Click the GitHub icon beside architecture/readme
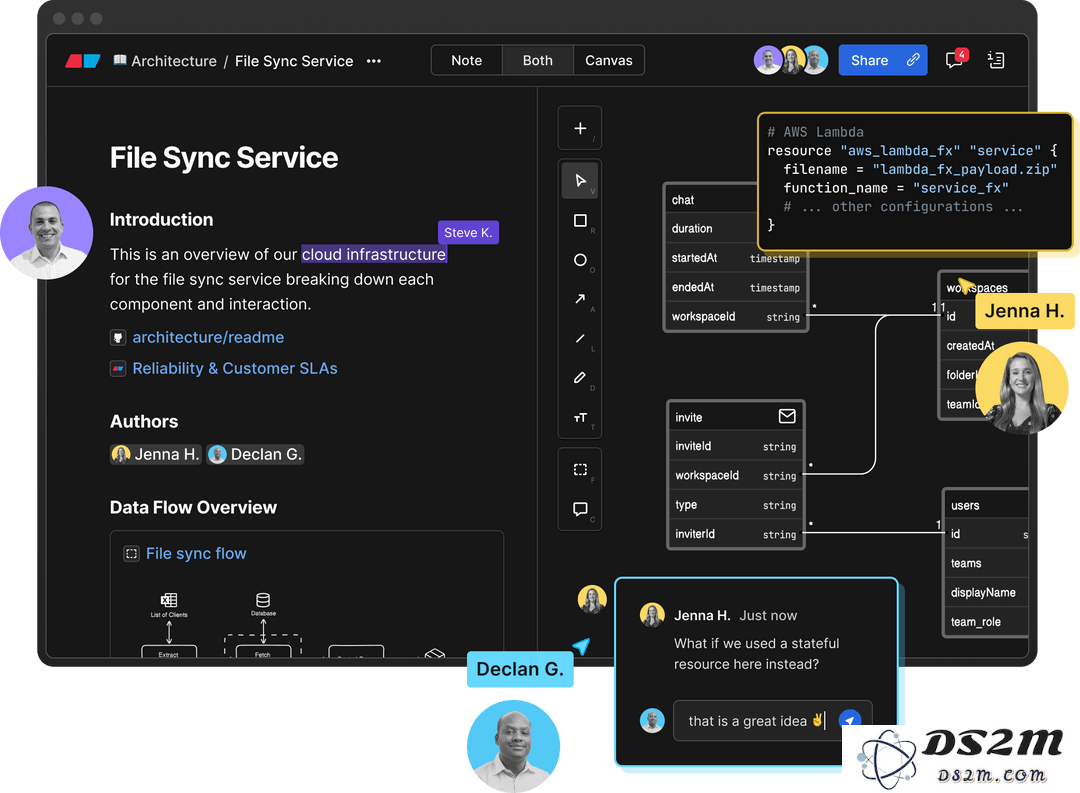 point(118,338)
